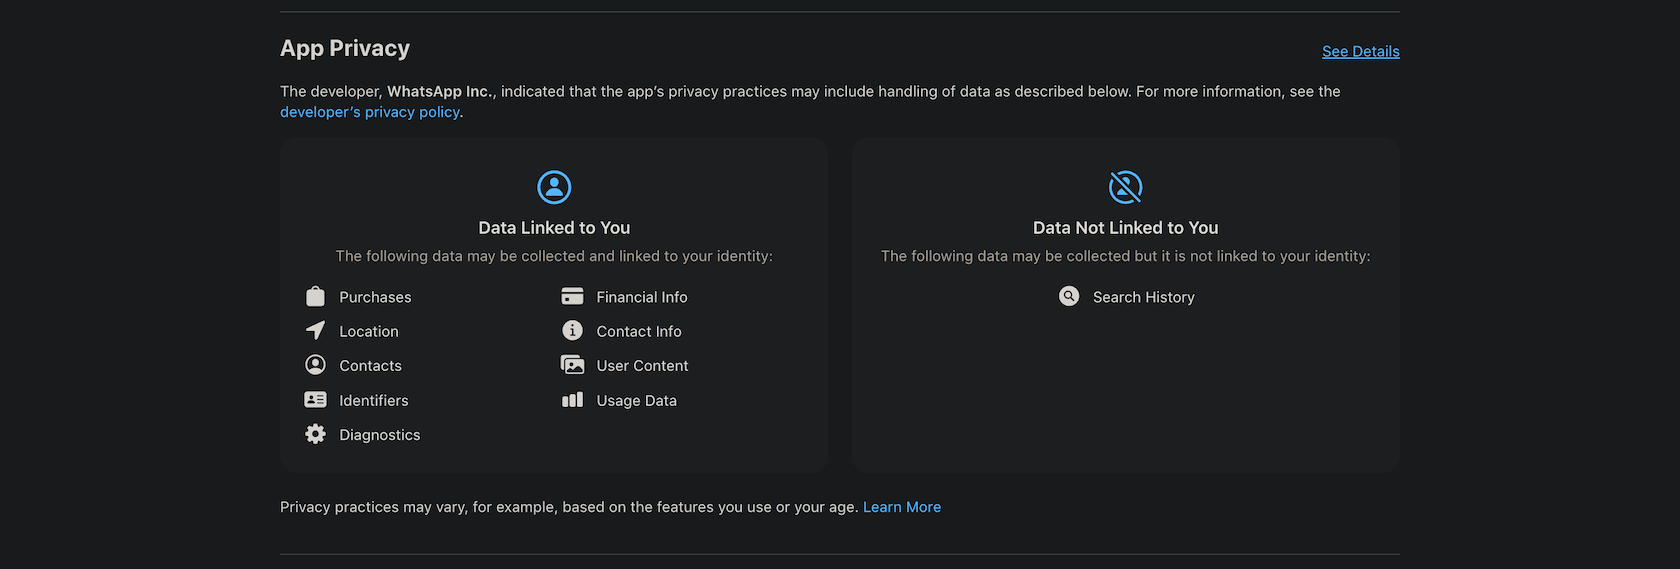Click the Identifiers ID card icon

pyautogui.click(x=315, y=400)
